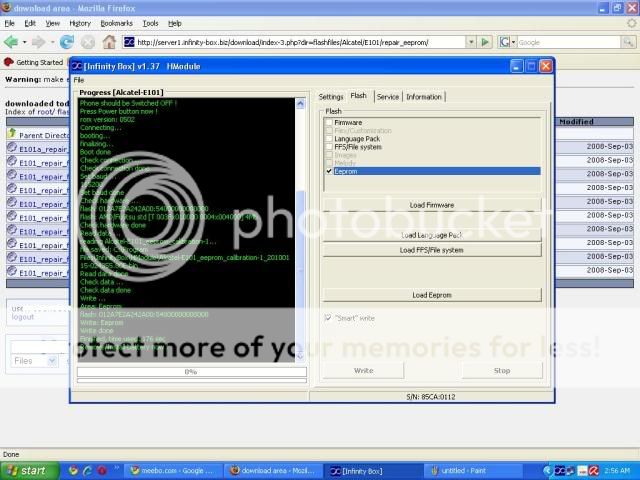This screenshot has width=640, height=480.
Task: Click the Firefox Home icon
Action: point(107,42)
